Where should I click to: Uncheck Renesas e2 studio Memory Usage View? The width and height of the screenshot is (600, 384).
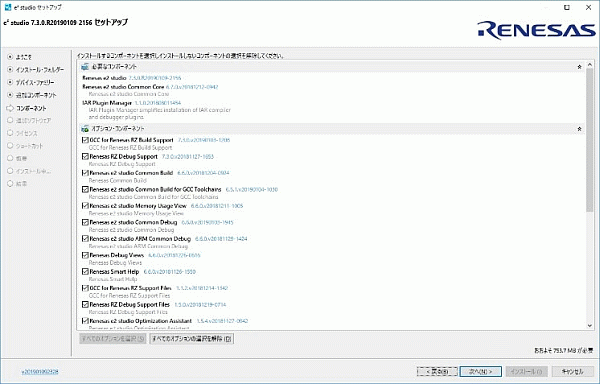85,206
